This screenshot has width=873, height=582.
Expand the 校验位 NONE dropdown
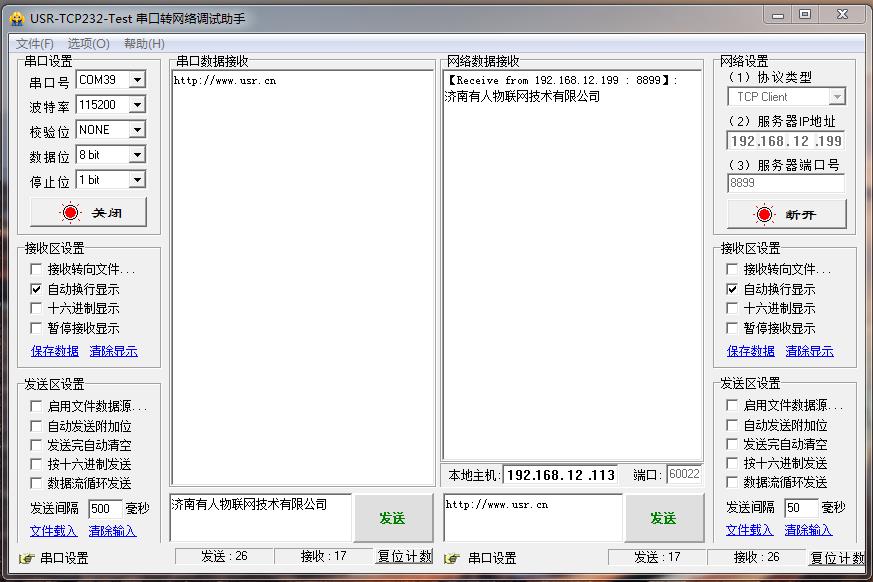click(x=137, y=130)
